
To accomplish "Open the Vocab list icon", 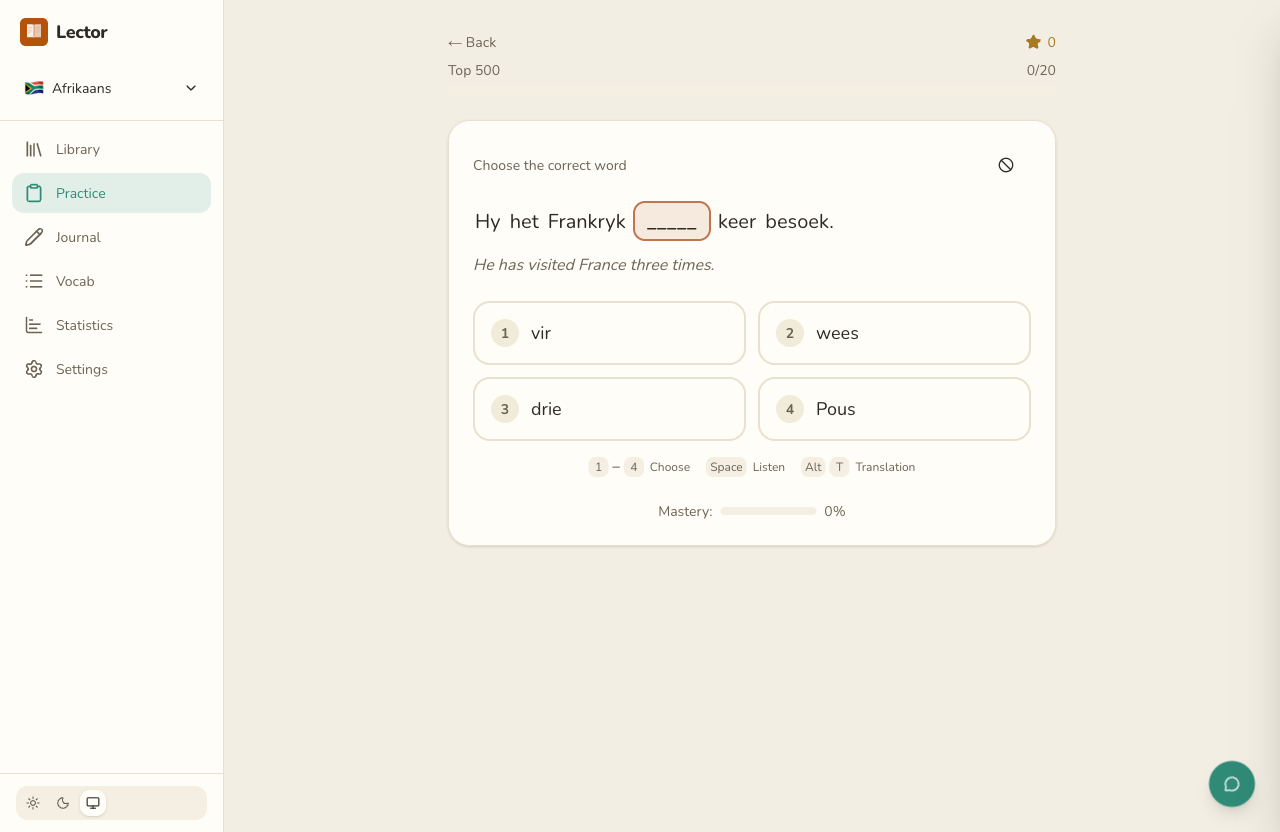I will point(34,281).
